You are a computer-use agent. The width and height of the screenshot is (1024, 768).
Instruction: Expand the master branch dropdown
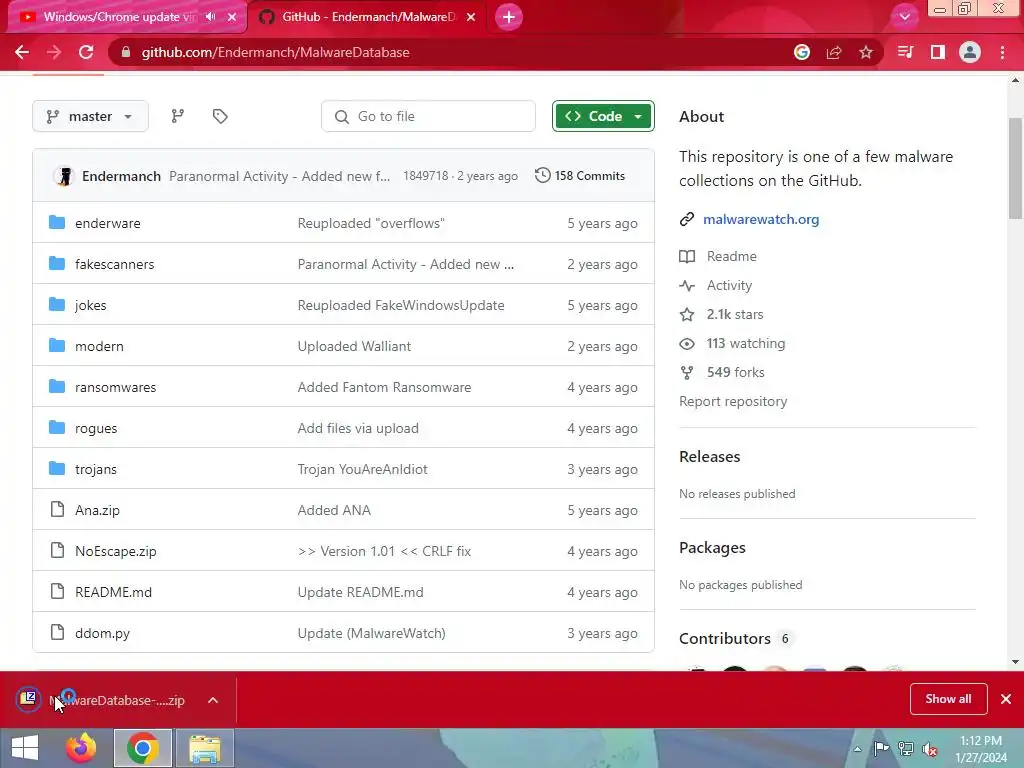pyautogui.click(x=90, y=116)
